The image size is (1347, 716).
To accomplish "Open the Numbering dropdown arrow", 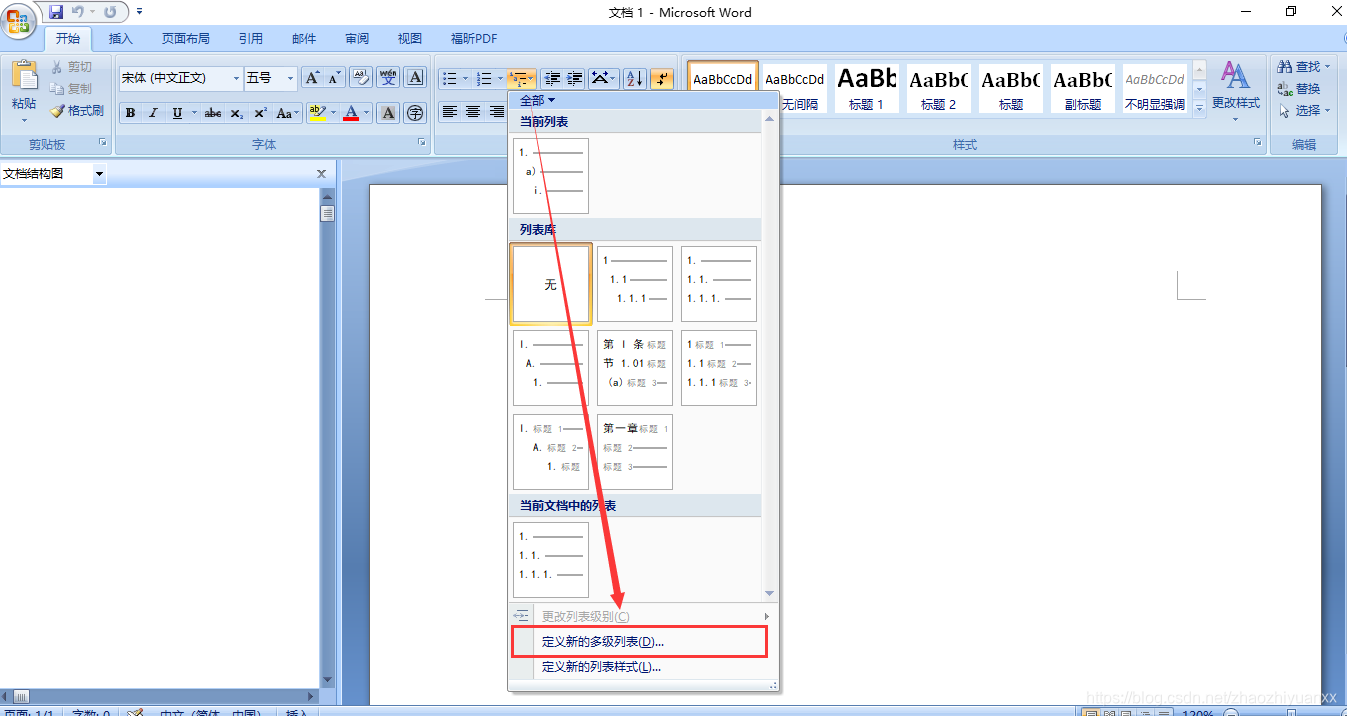I will pyautogui.click(x=499, y=78).
